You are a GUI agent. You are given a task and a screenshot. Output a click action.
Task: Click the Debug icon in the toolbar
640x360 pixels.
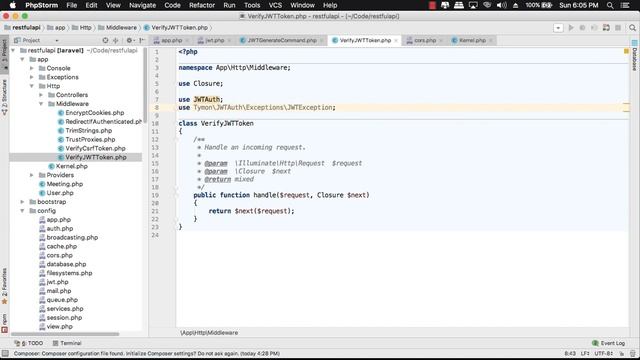click(x=582, y=28)
